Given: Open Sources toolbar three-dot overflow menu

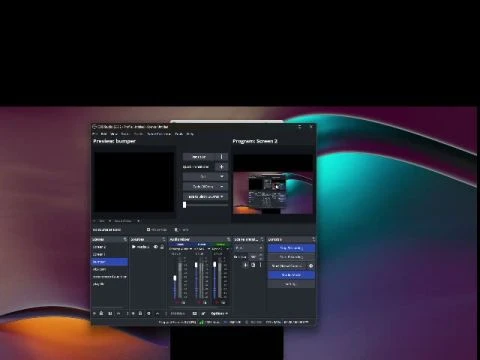Looking at the screenshot, I should [x=166, y=314].
